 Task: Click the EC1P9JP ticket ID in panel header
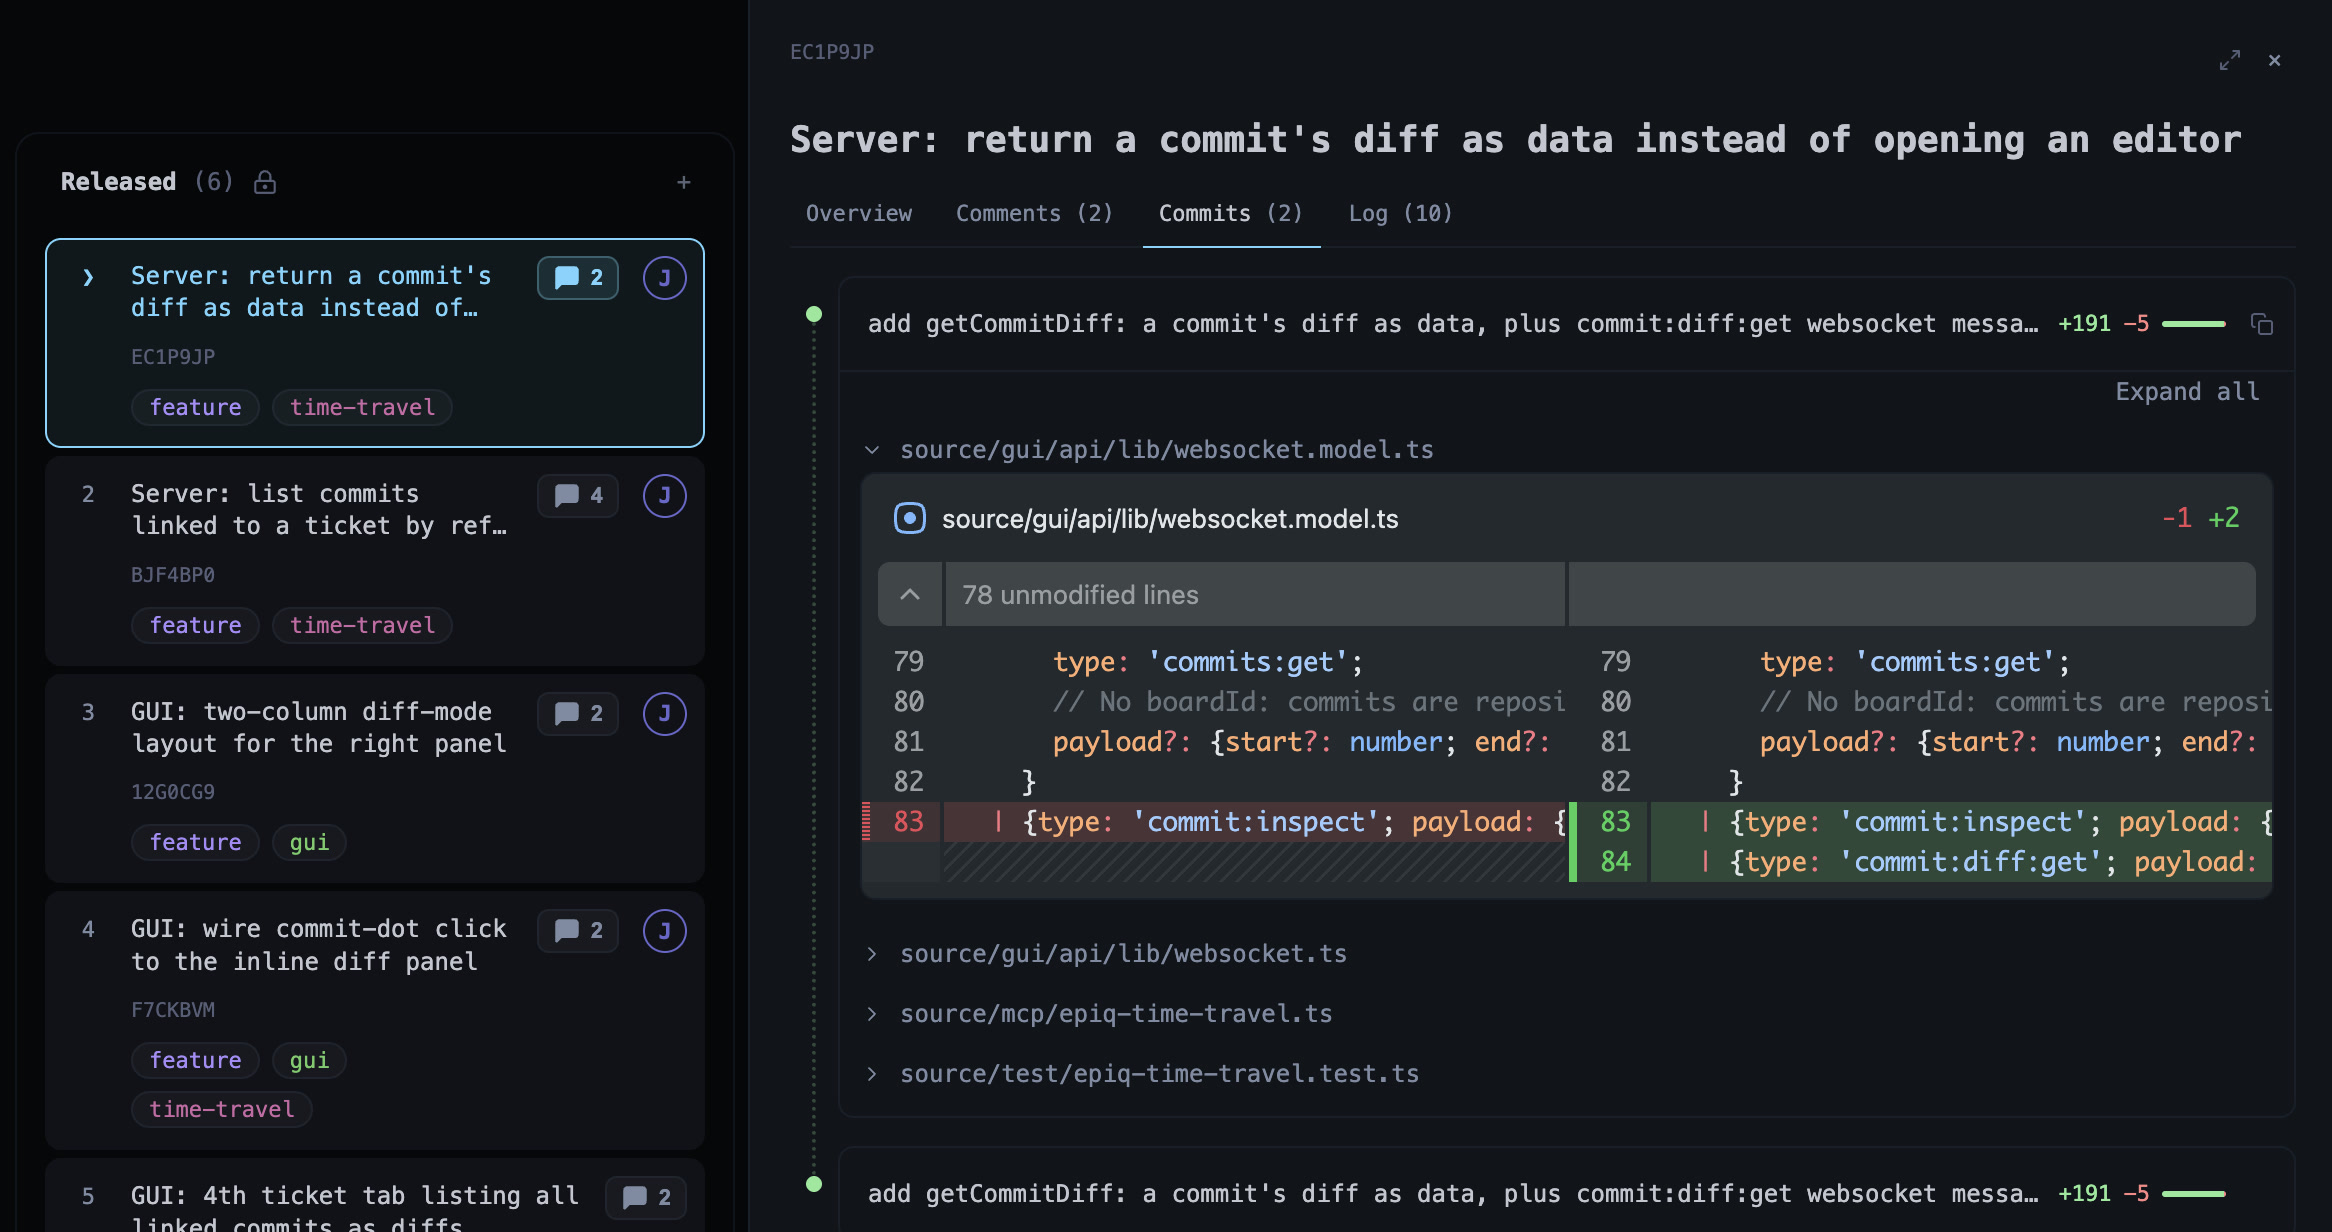click(x=832, y=52)
